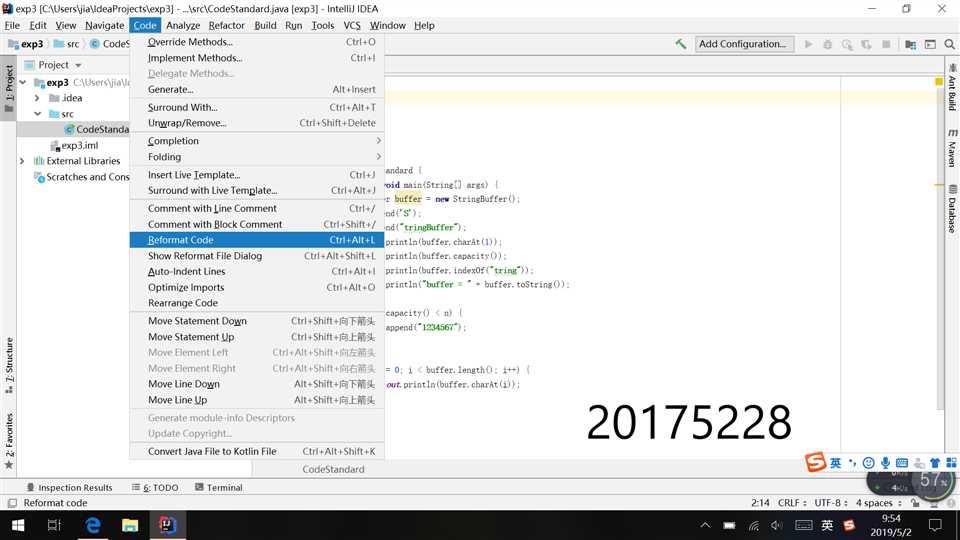Screen dimensions: 960x540
Task: Open the Refactor menu in menu bar
Action: pos(227,25)
